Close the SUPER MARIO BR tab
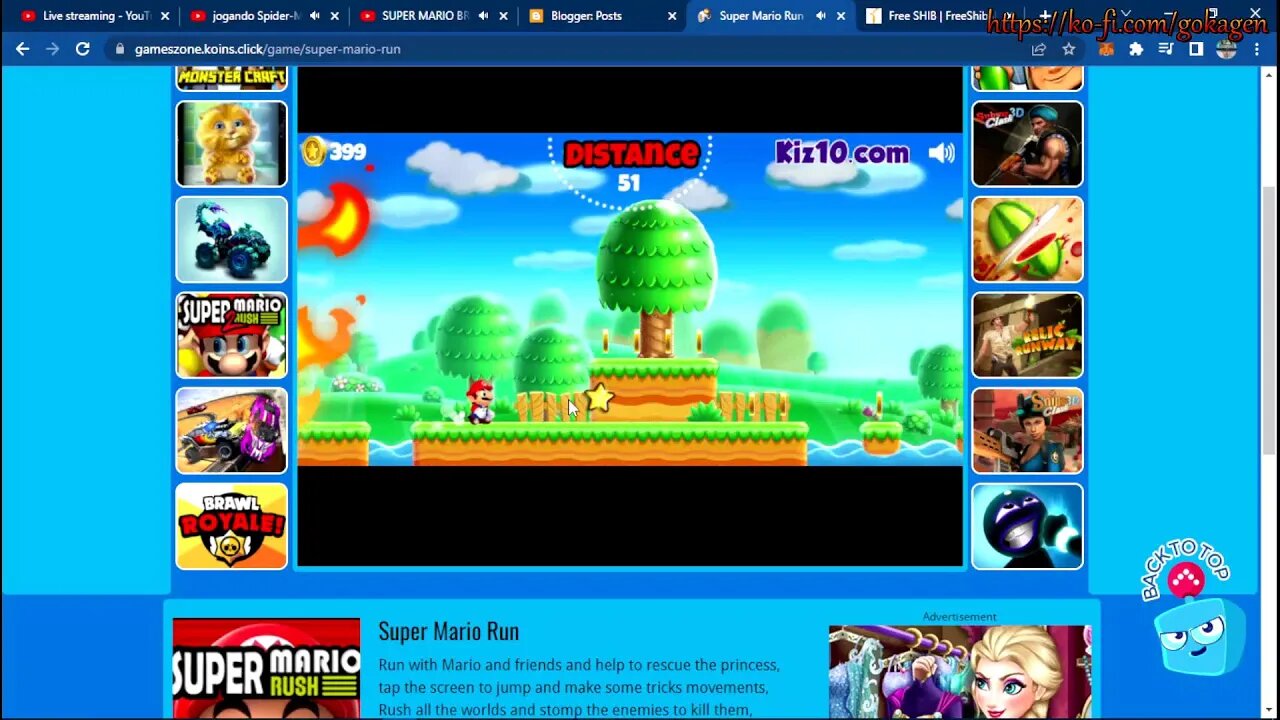Viewport: 1280px width, 720px height. coord(503,16)
